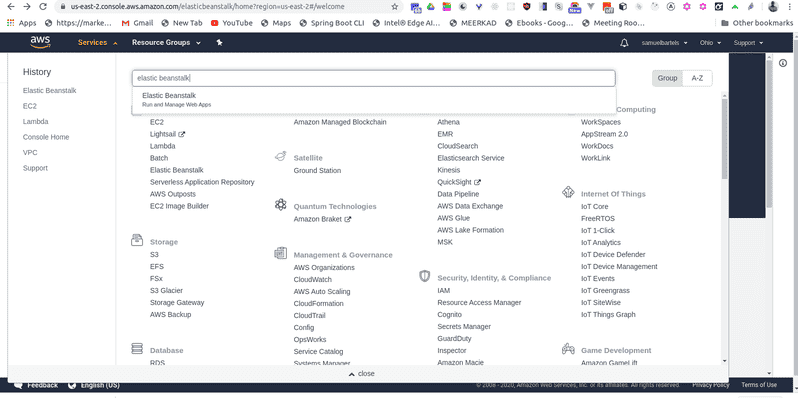Click the pin favorites star icon
The image size is (798, 398).
pos(219,43)
